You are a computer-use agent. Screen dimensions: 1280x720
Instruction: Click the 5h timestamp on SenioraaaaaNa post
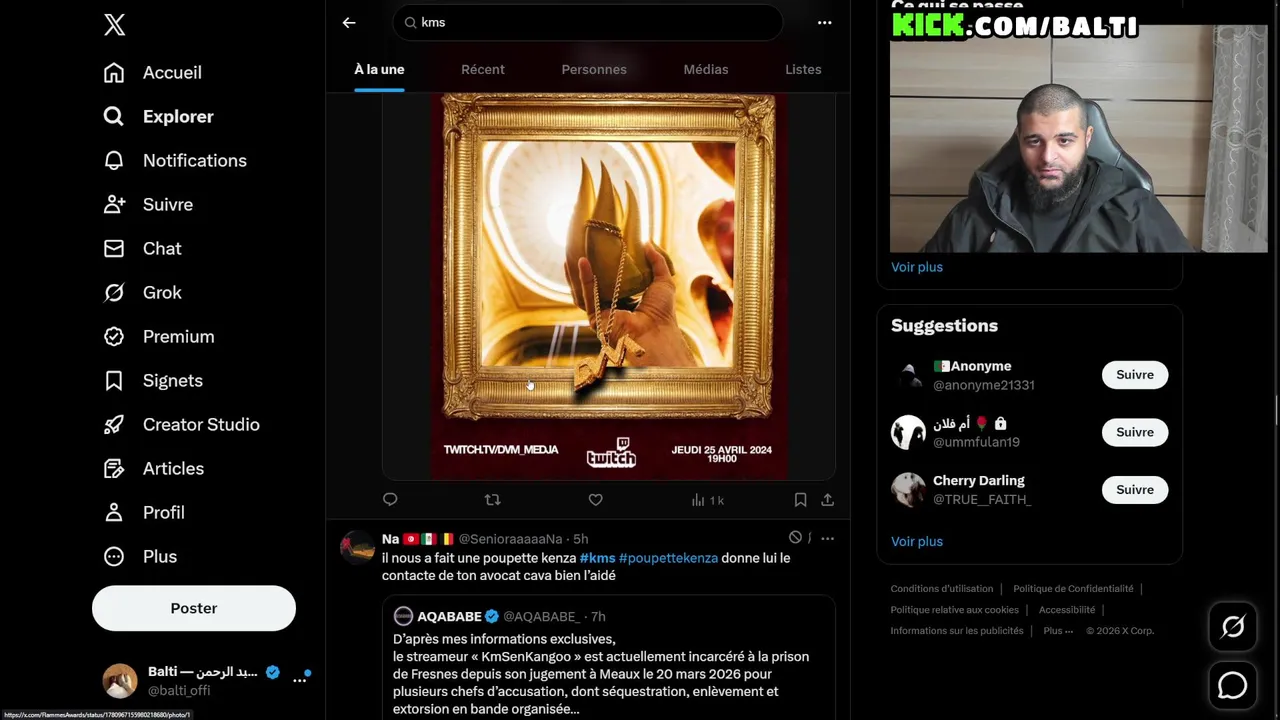point(580,539)
